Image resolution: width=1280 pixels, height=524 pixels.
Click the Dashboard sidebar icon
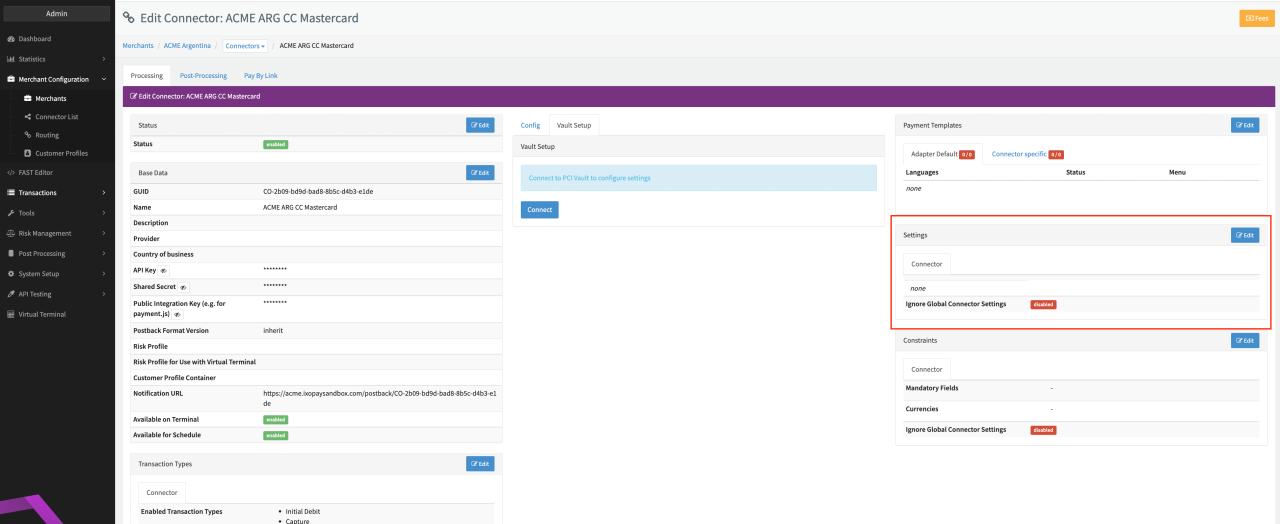point(11,39)
